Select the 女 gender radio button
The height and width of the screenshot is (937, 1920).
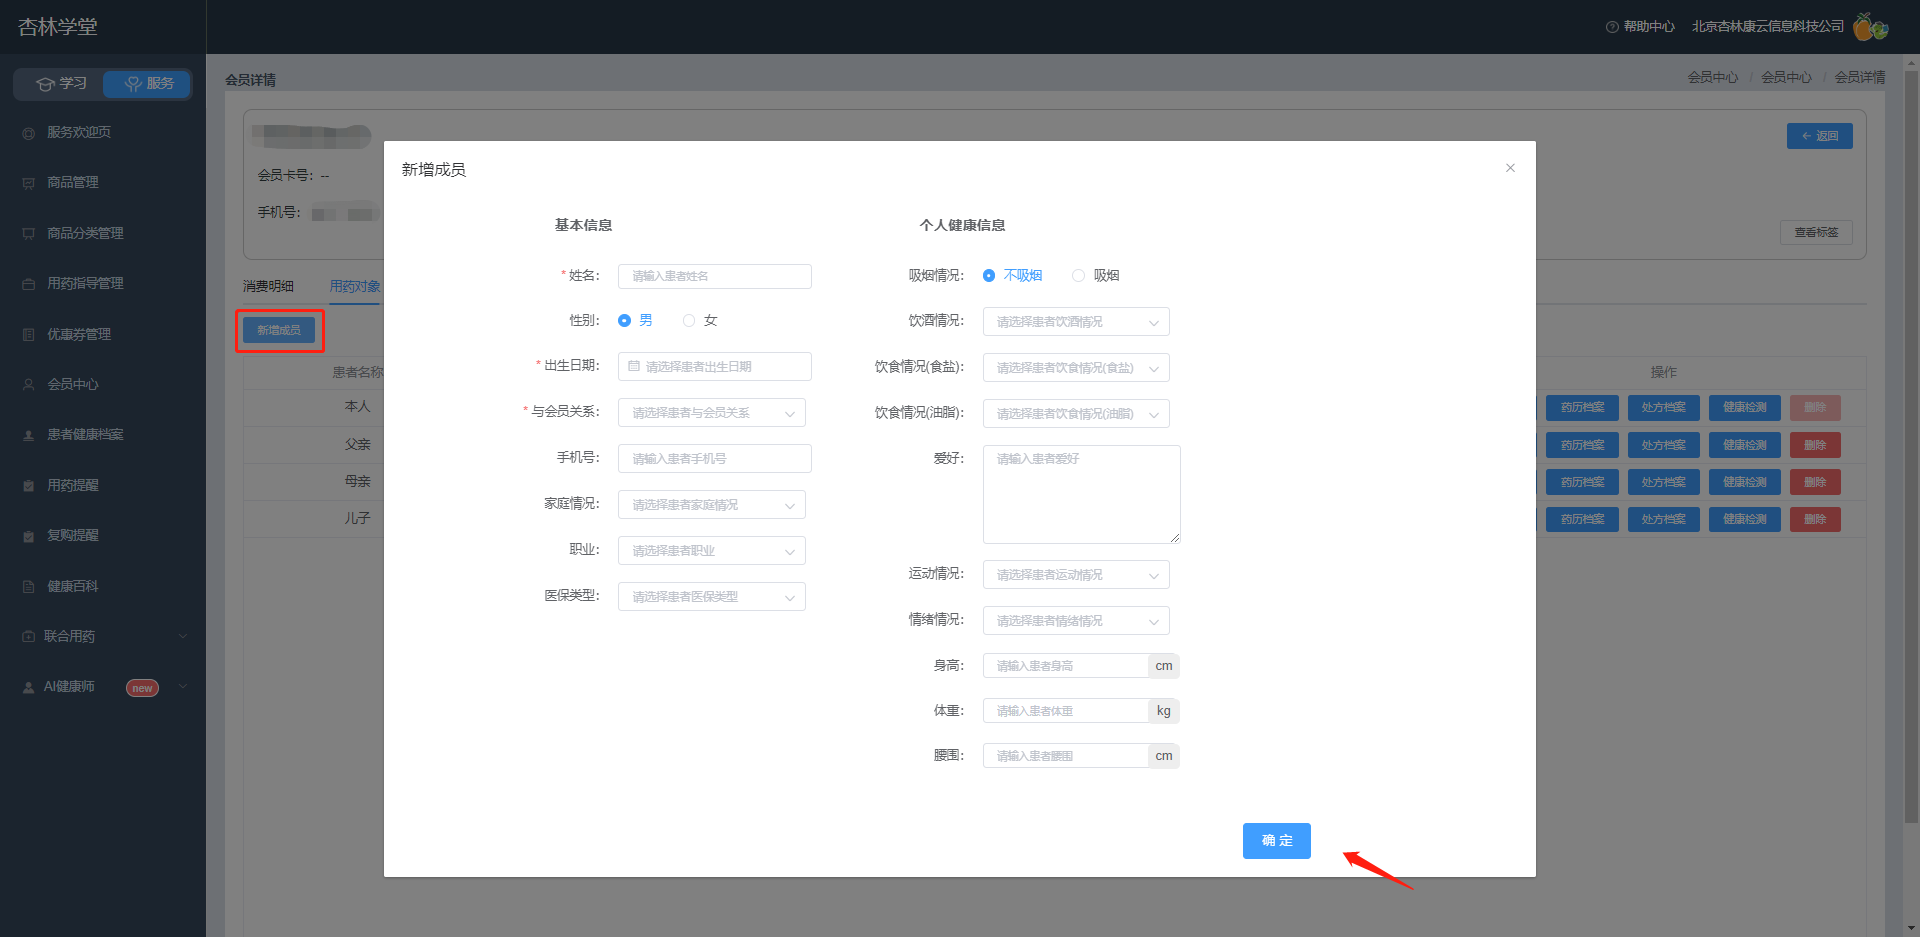tap(689, 321)
